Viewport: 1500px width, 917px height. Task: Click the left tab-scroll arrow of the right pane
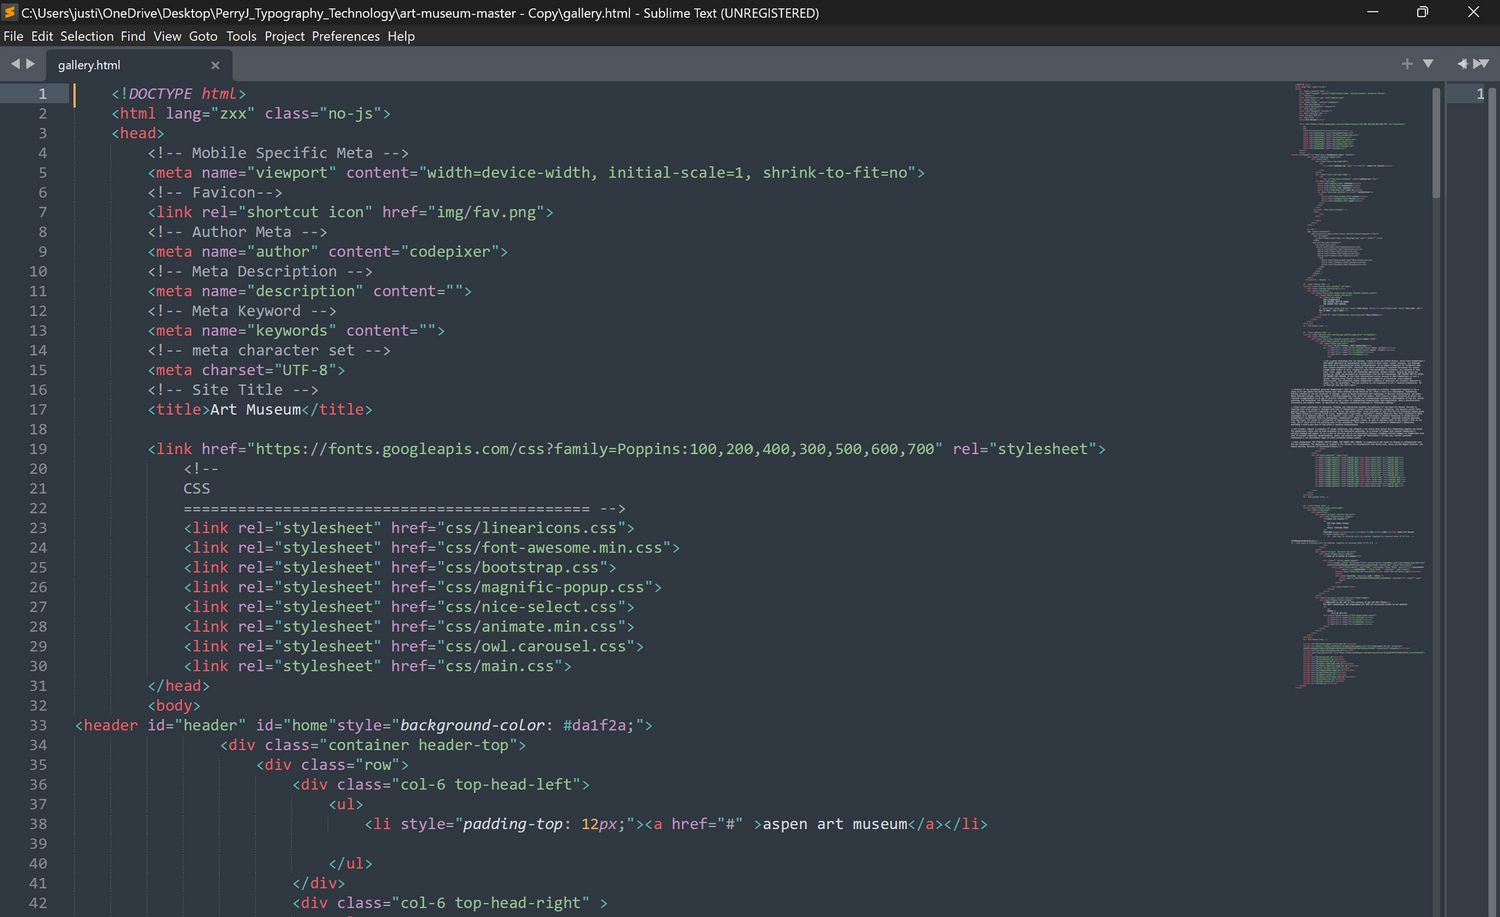pyautogui.click(x=1462, y=64)
